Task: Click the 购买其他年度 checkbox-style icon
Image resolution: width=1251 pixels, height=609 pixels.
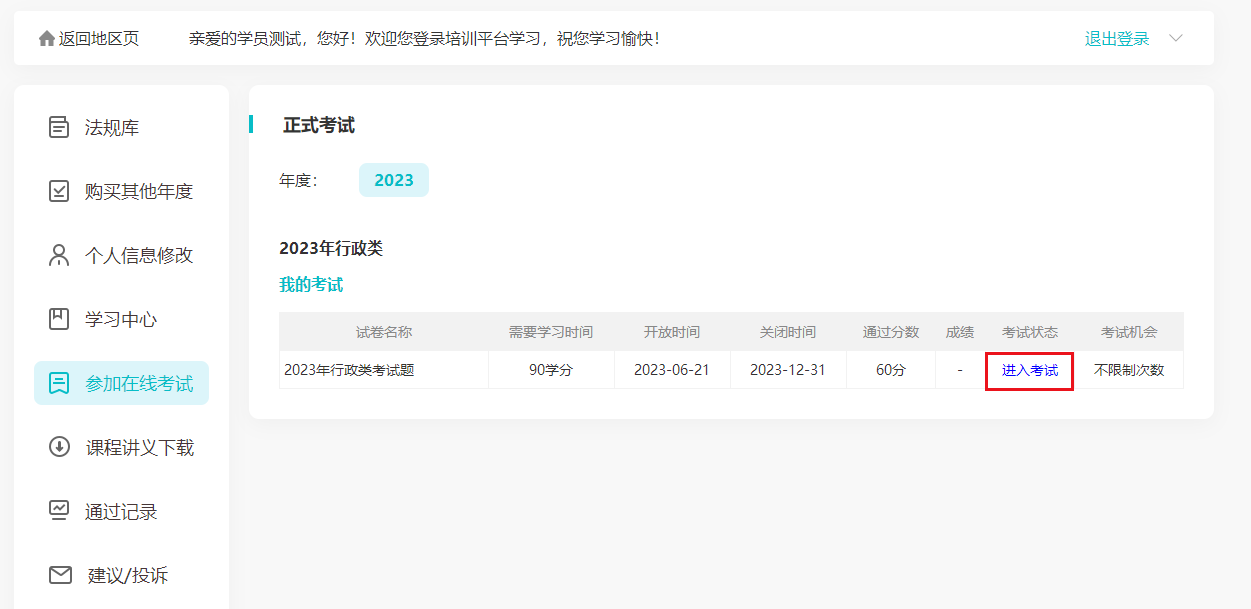Action: point(59,191)
